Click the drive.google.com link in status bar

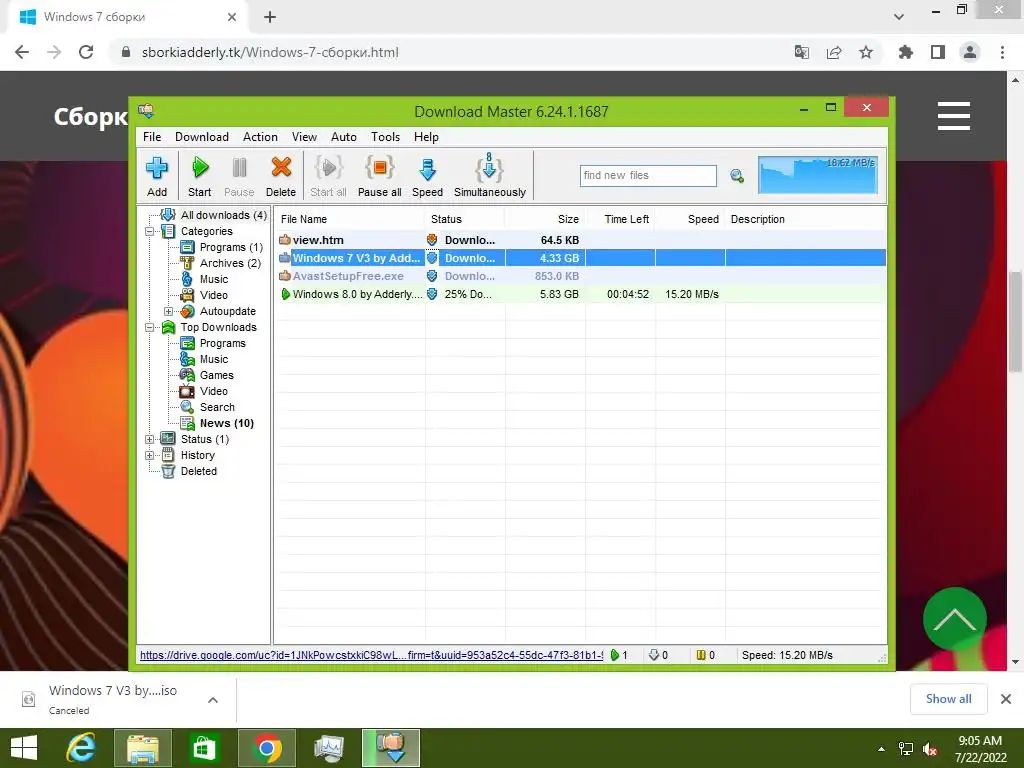(x=371, y=655)
